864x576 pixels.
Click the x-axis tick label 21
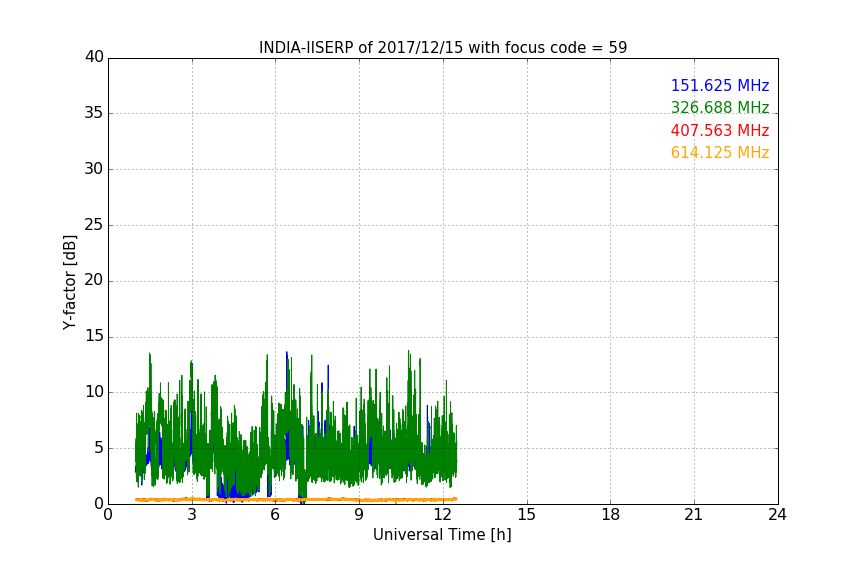pyautogui.click(x=694, y=515)
